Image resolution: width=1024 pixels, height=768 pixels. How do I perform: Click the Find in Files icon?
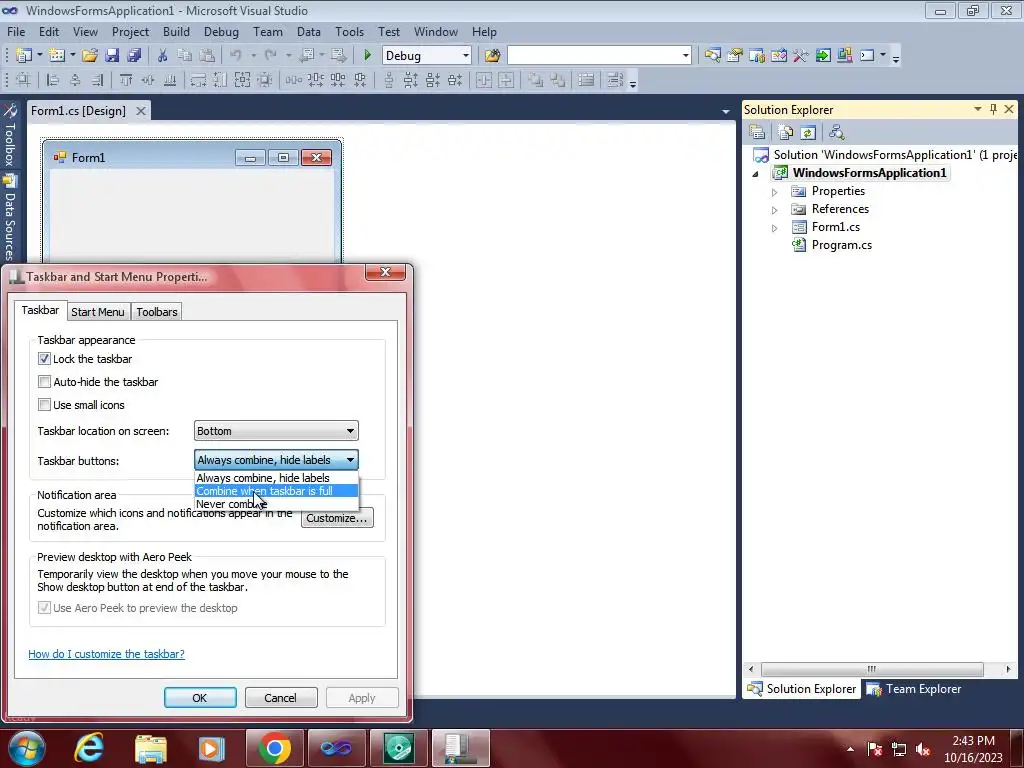coord(492,56)
